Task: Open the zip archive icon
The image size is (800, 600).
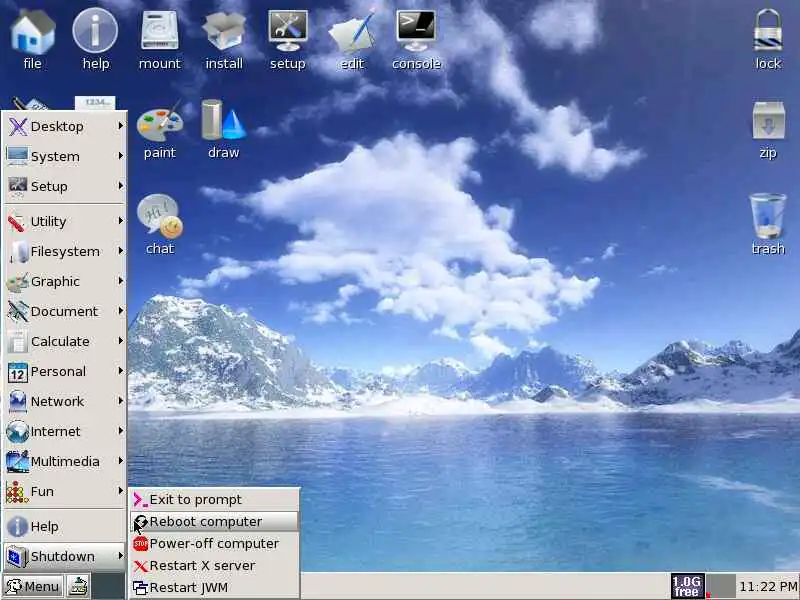Action: click(768, 130)
